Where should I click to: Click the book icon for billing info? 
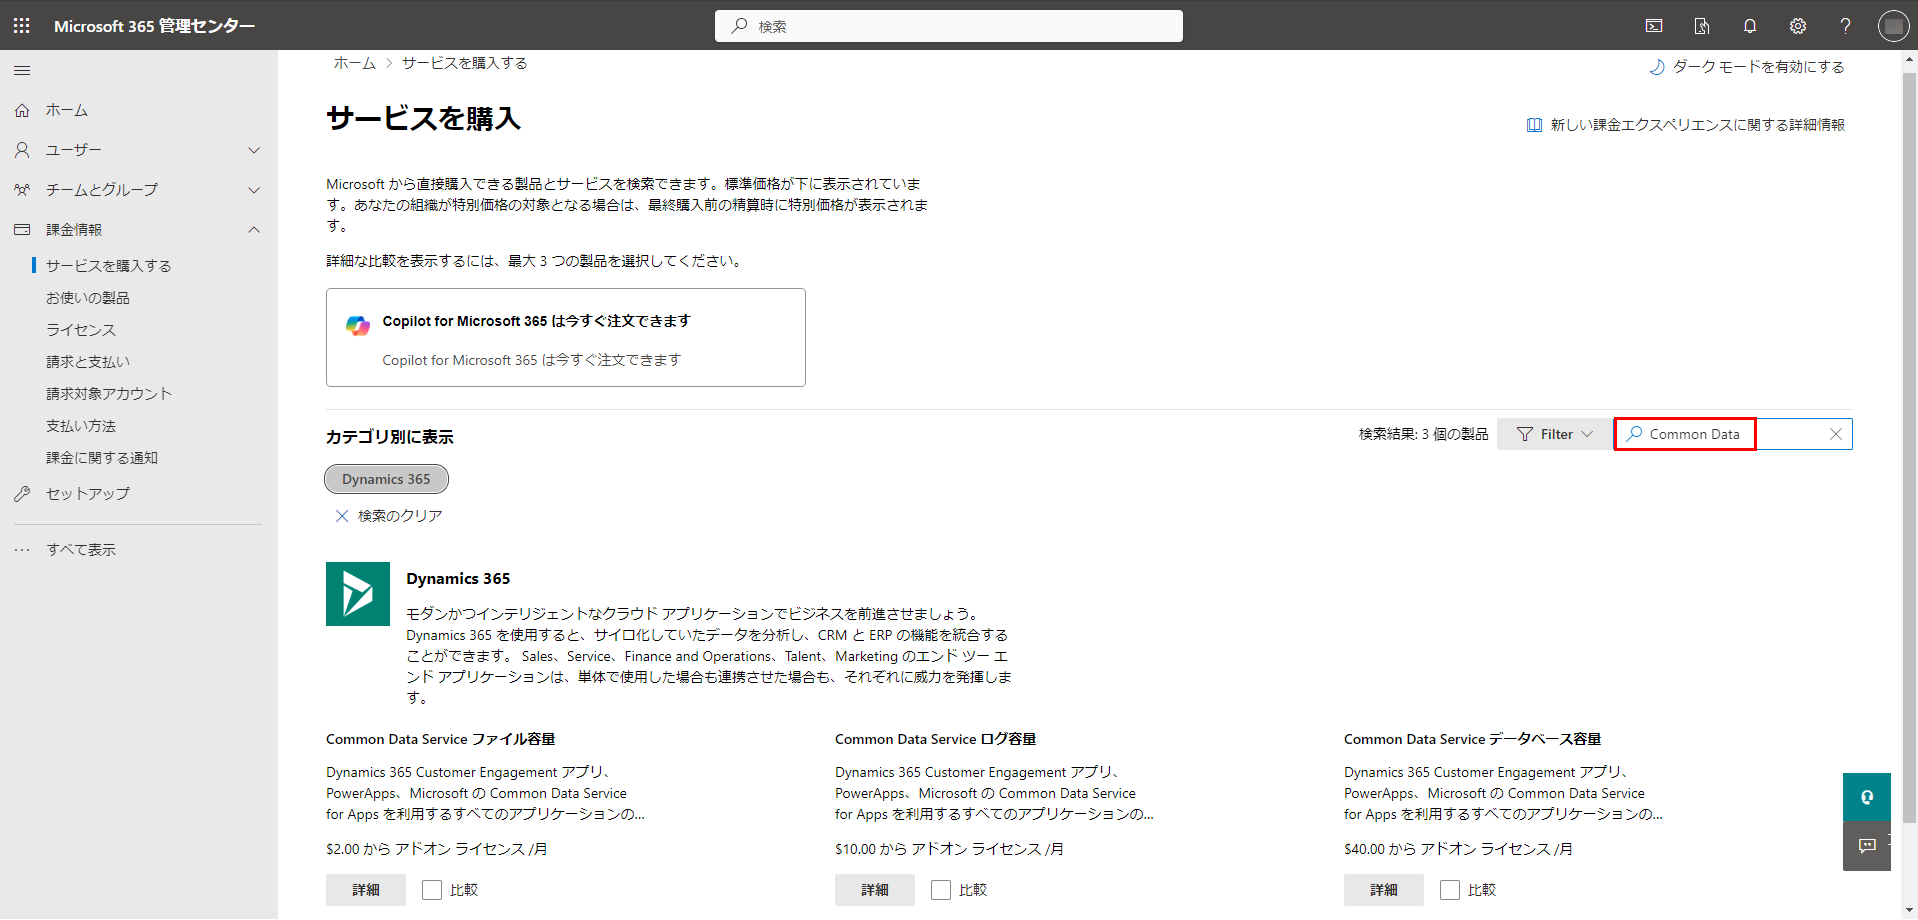point(1534,125)
